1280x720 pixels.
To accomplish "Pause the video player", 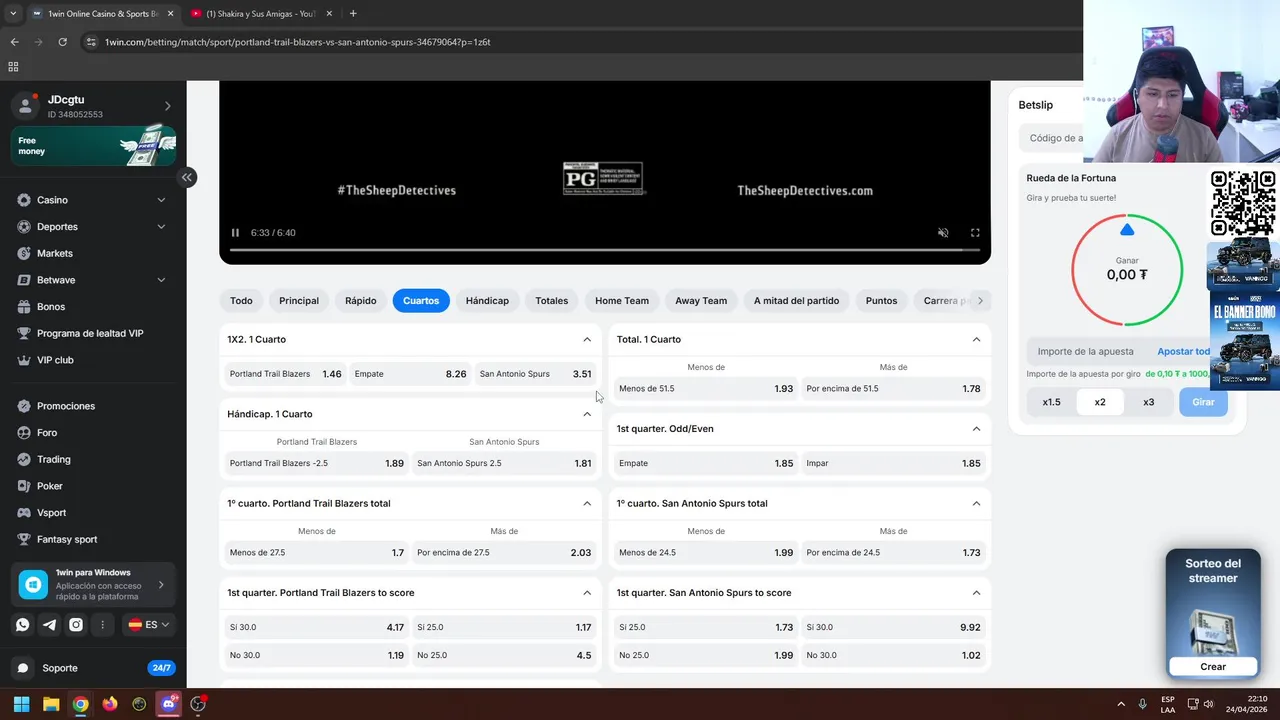I will [235, 233].
